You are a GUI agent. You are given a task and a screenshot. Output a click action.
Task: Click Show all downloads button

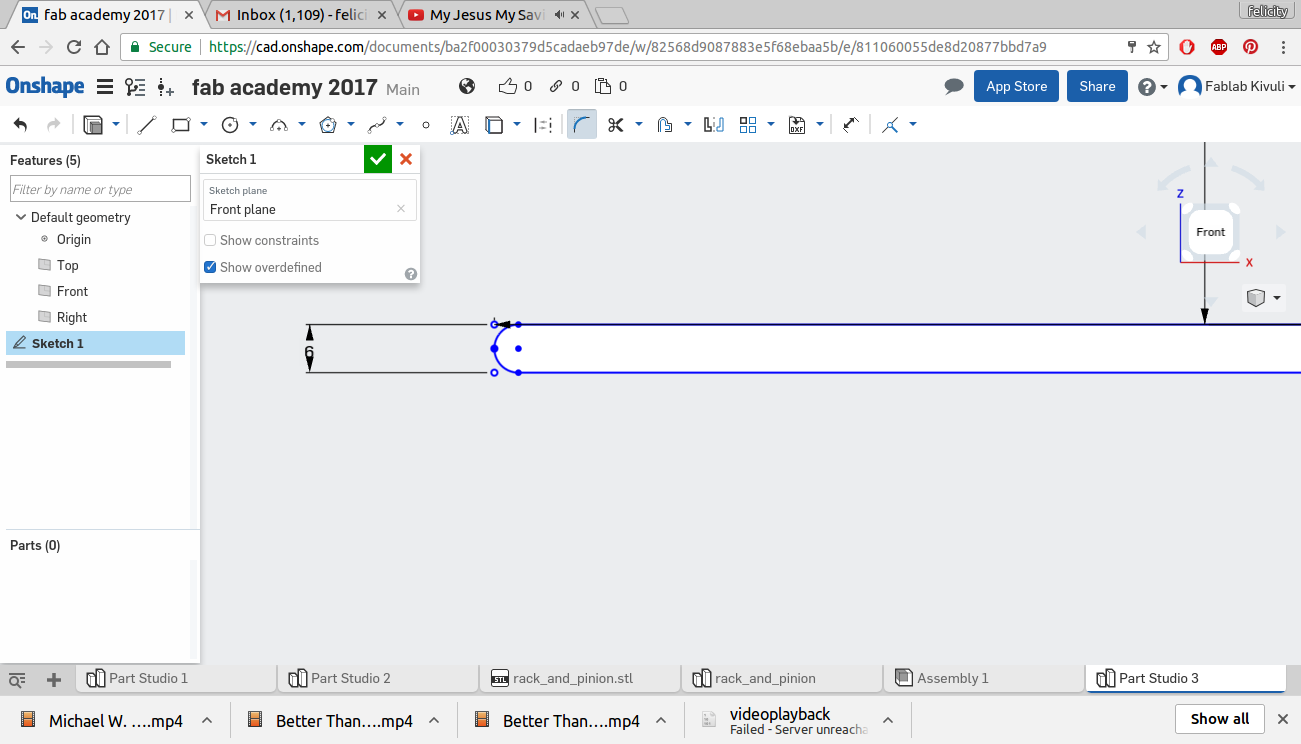pyautogui.click(x=1220, y=719)
